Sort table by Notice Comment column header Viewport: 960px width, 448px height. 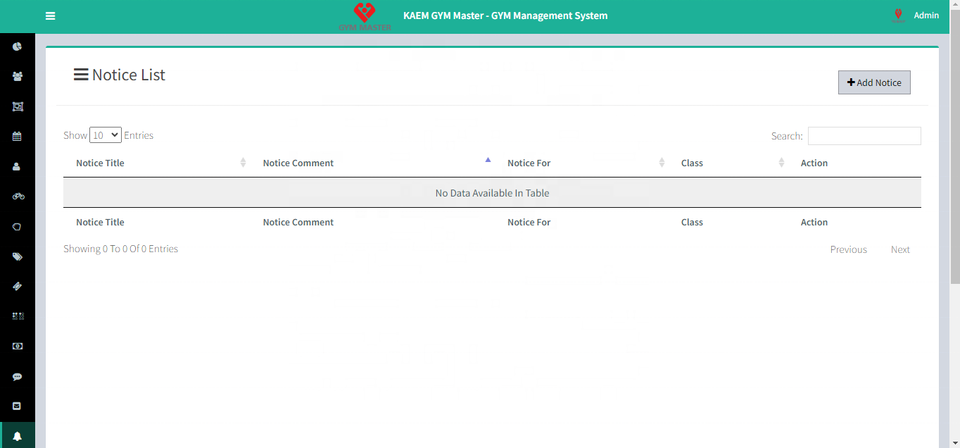click(x=298, y=163)
